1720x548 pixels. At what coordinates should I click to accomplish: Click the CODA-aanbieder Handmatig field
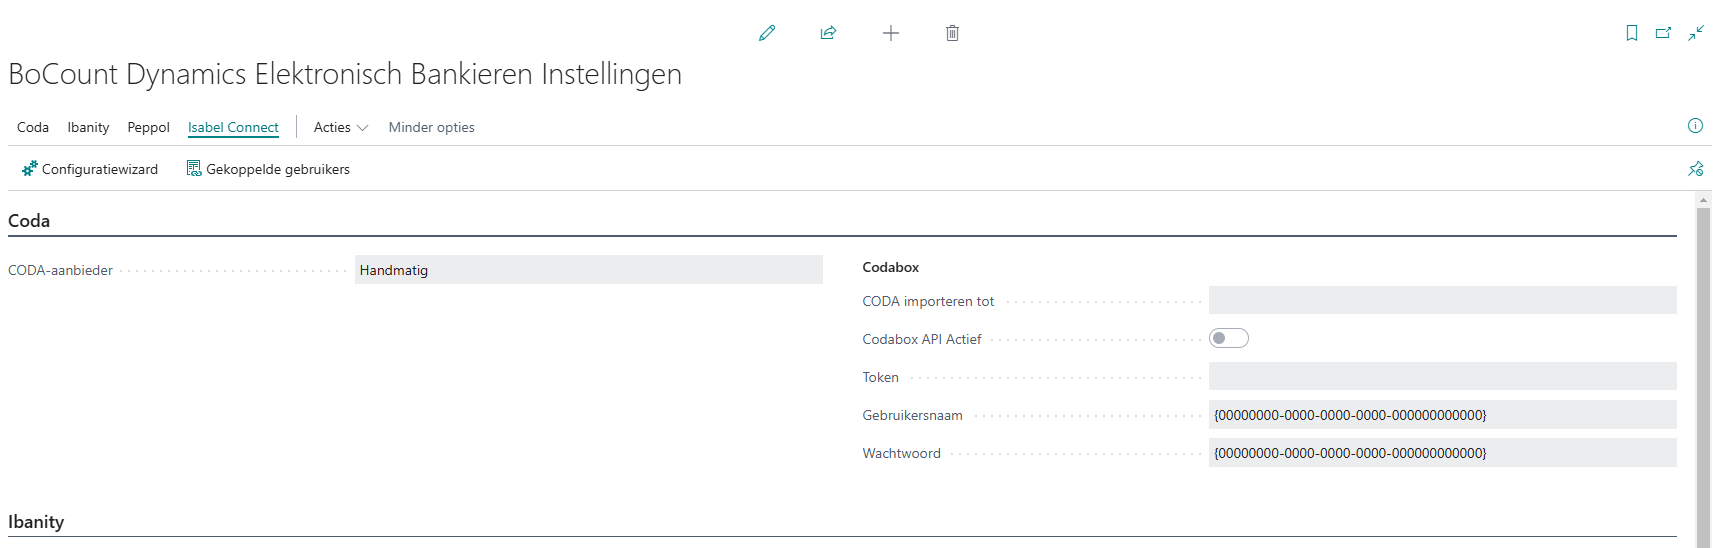point(588,270)
